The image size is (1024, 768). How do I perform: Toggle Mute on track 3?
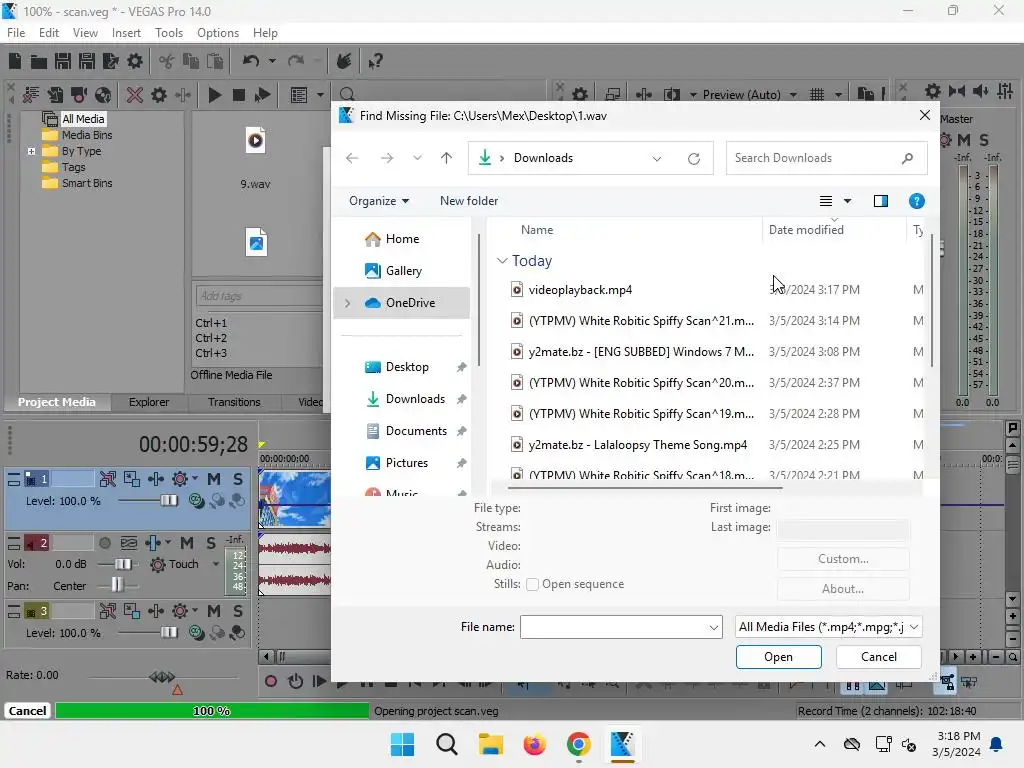[x=214, y=611]
